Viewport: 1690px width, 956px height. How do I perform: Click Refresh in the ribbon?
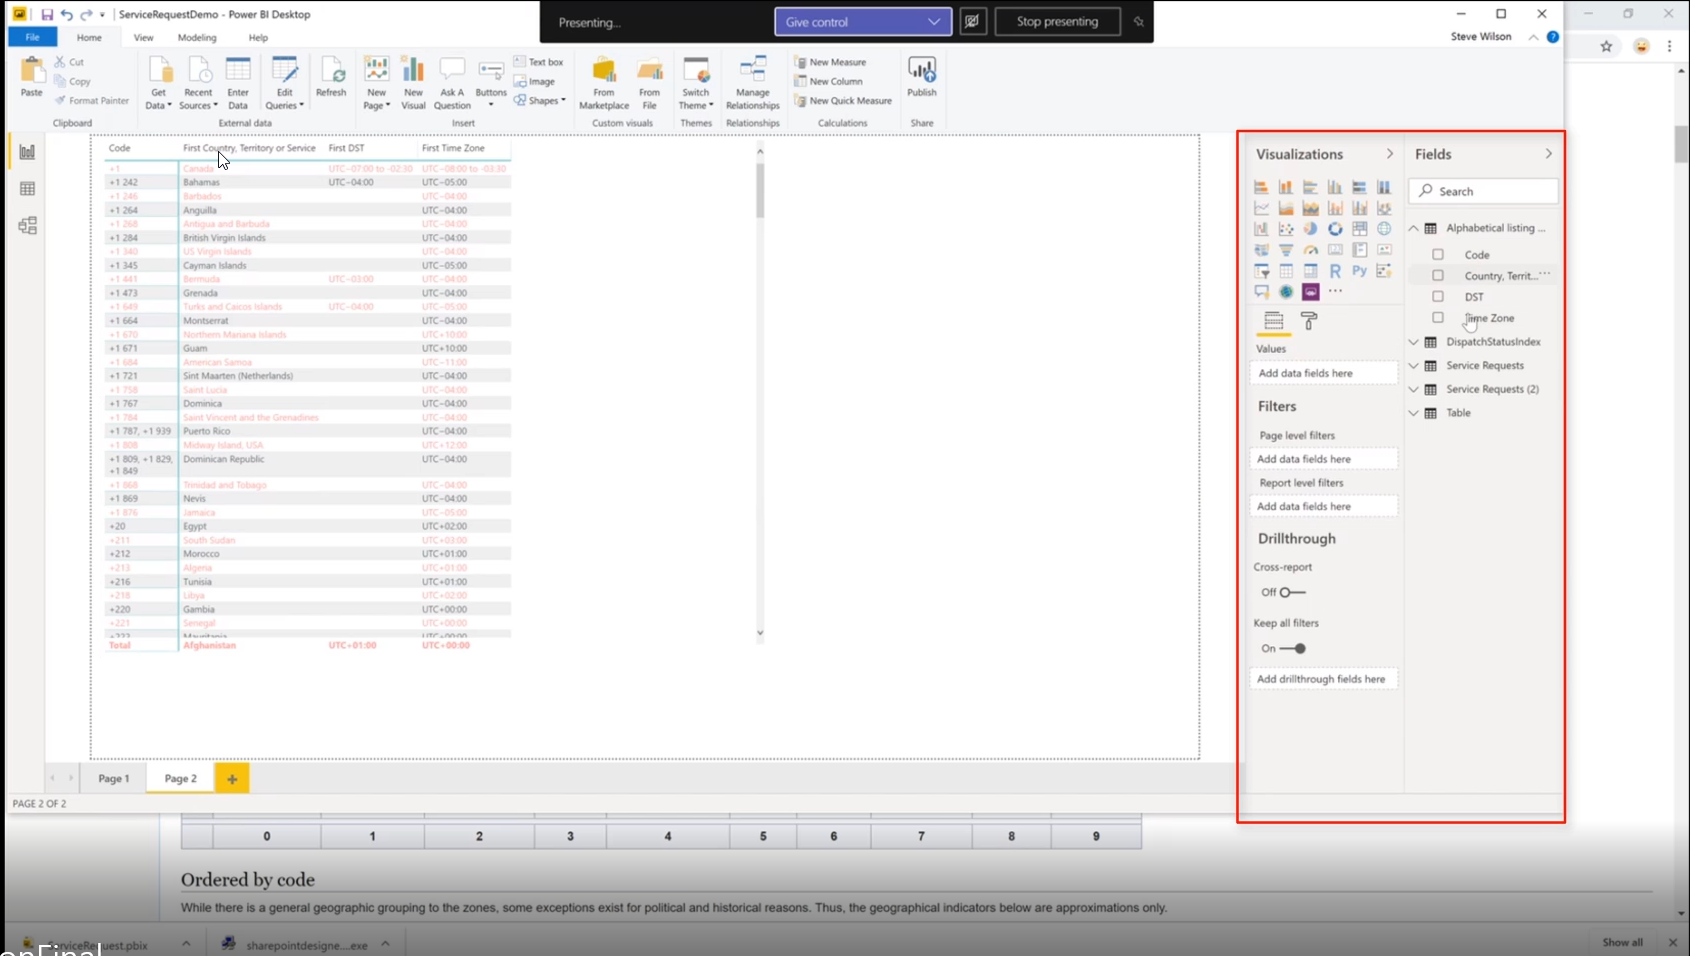331,78
